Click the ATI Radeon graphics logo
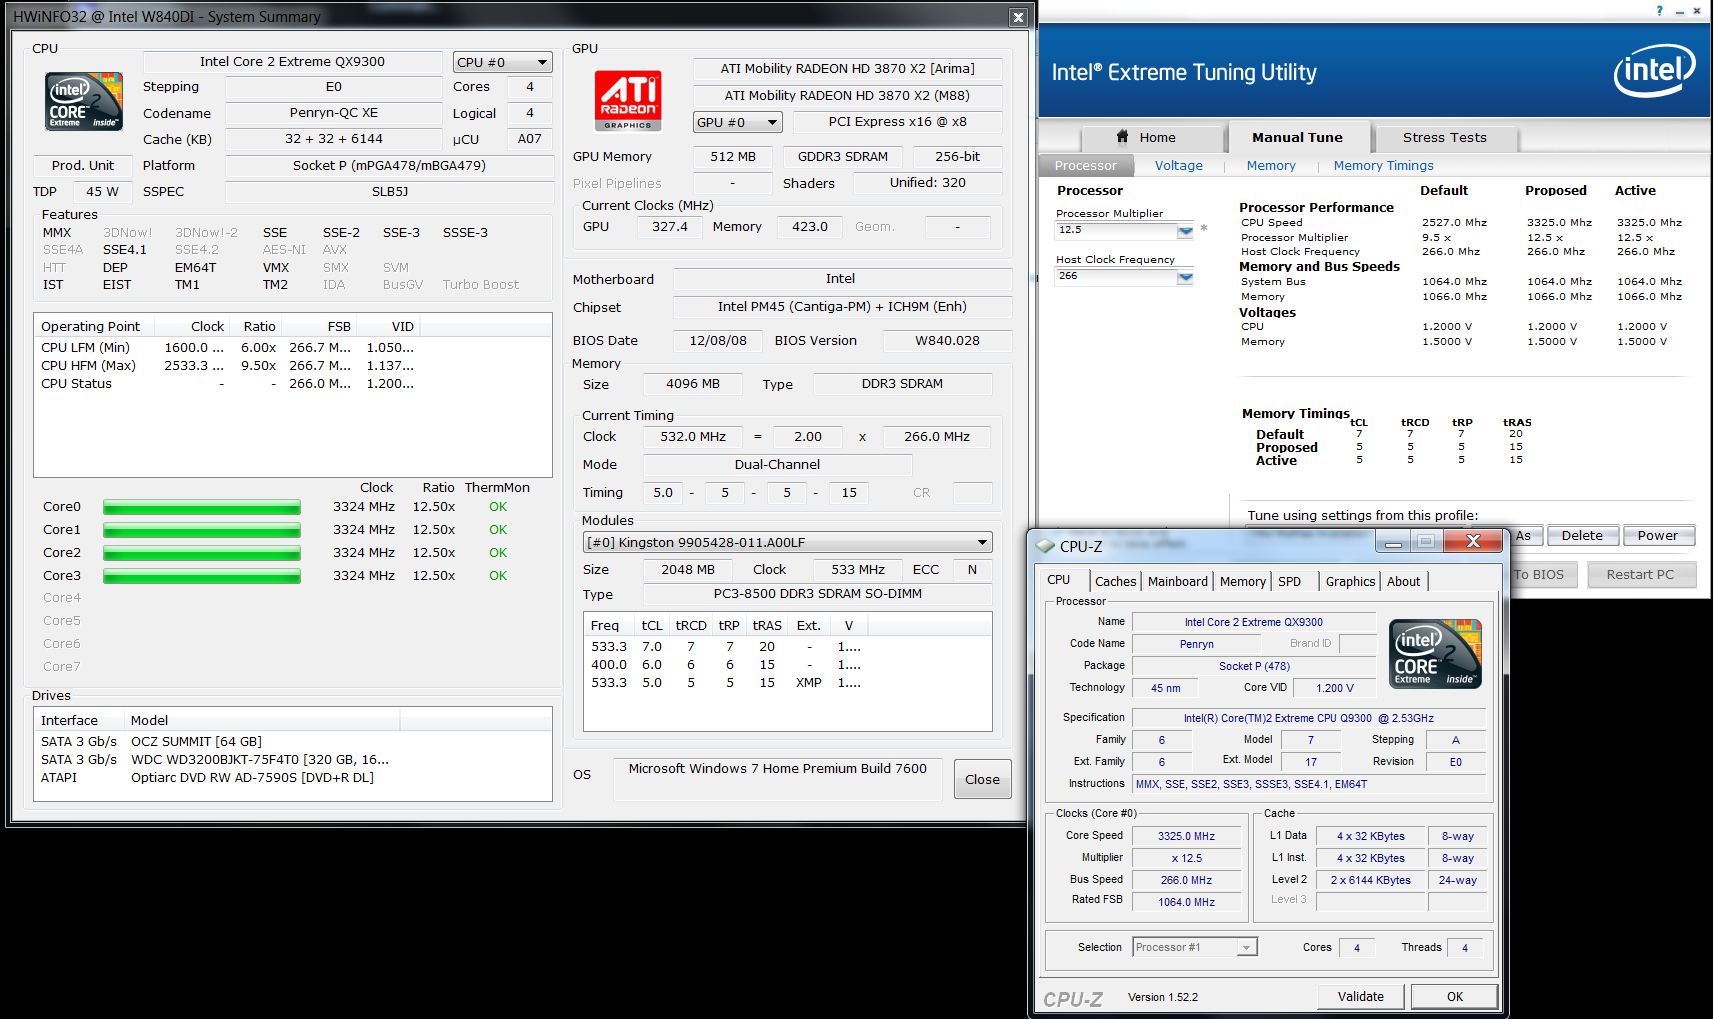The height and width of the screenshot is (1019, 1713). click(x=628, y=100)
